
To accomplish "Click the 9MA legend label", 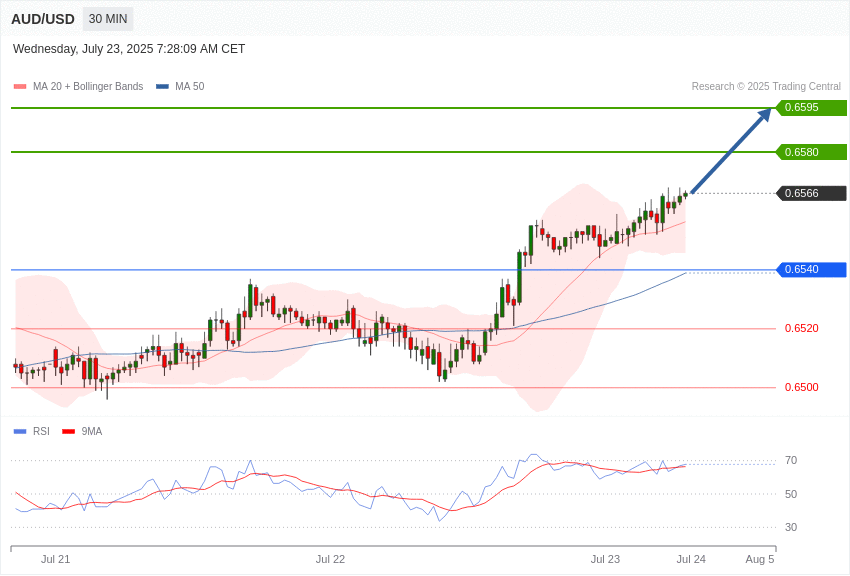I will [x=92, y=432].
